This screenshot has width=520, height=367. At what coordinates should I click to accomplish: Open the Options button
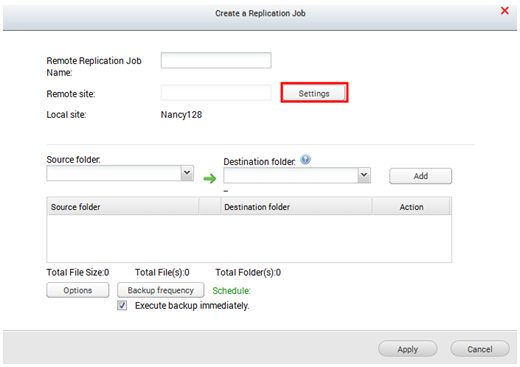(78, 290)
